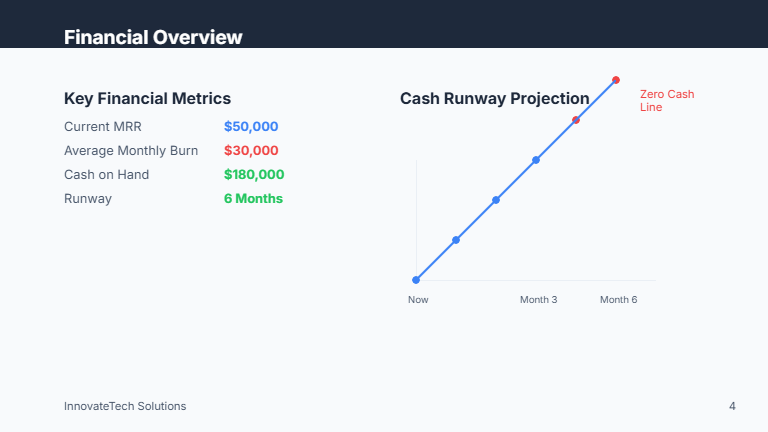Click the Current MRR label
This screenshot has height=432, width=768.
click(x=103, y=126)
